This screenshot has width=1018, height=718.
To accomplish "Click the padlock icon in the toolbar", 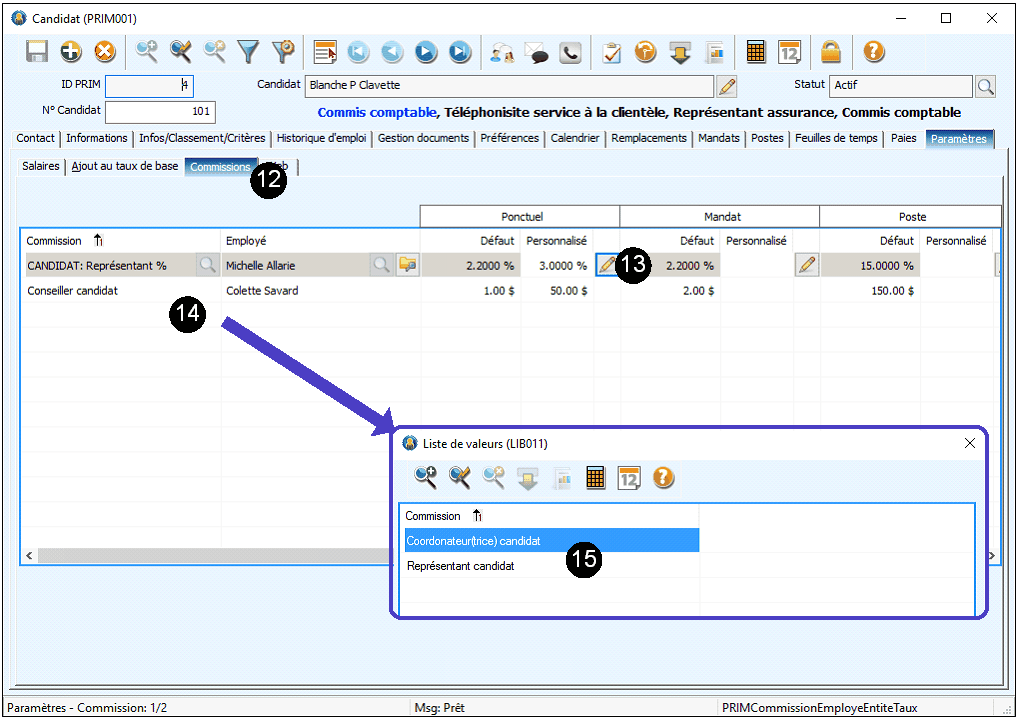I will (x=831, y=52).
